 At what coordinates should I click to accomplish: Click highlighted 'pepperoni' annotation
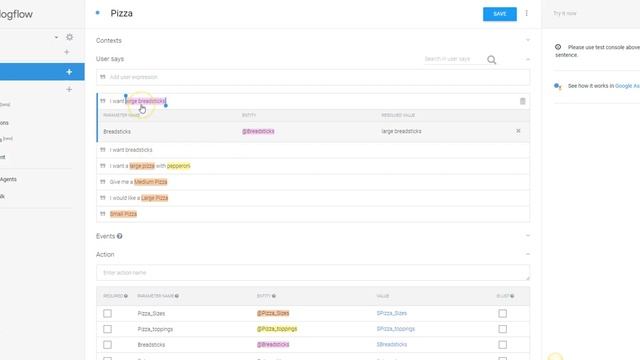click(178, 166)
